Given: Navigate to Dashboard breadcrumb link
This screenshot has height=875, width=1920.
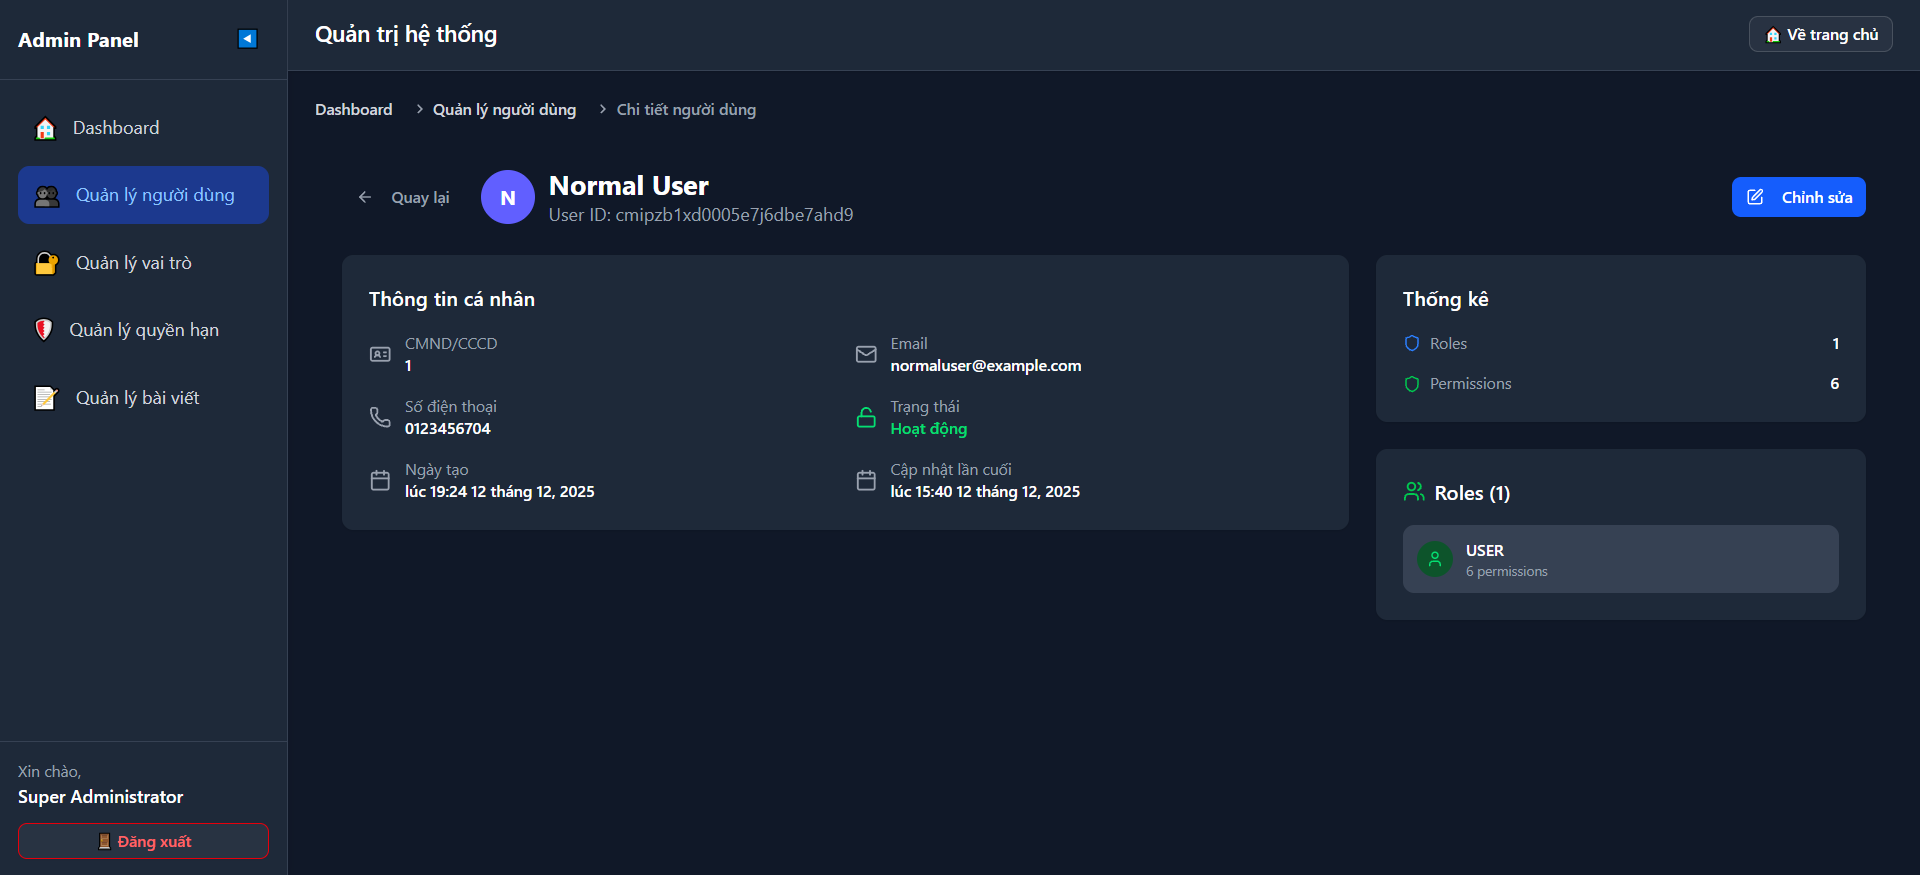Looking at the screenshot, I should pyautogui.click(x=353, y=110).
